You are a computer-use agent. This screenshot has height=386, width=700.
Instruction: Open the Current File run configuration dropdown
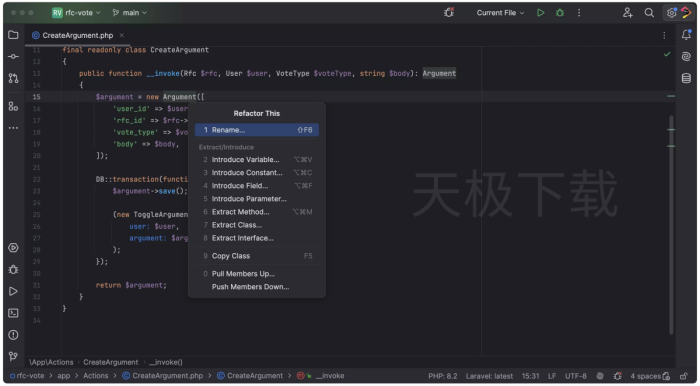click(x=500, y=13)
